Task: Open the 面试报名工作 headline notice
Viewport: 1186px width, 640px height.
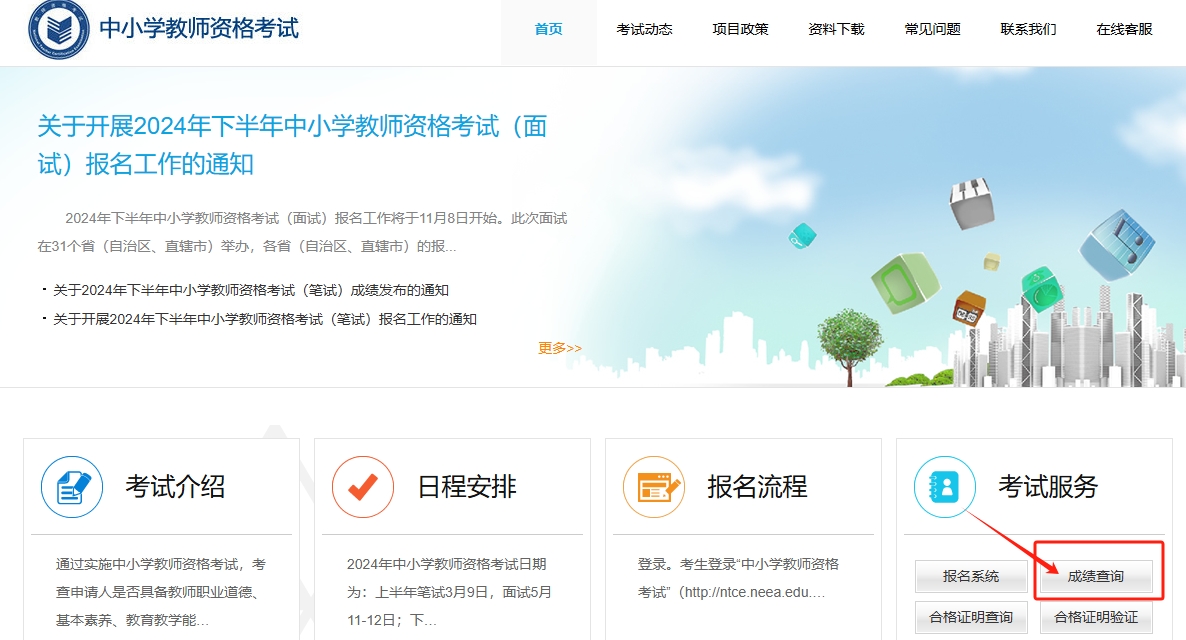Action: 292,144
